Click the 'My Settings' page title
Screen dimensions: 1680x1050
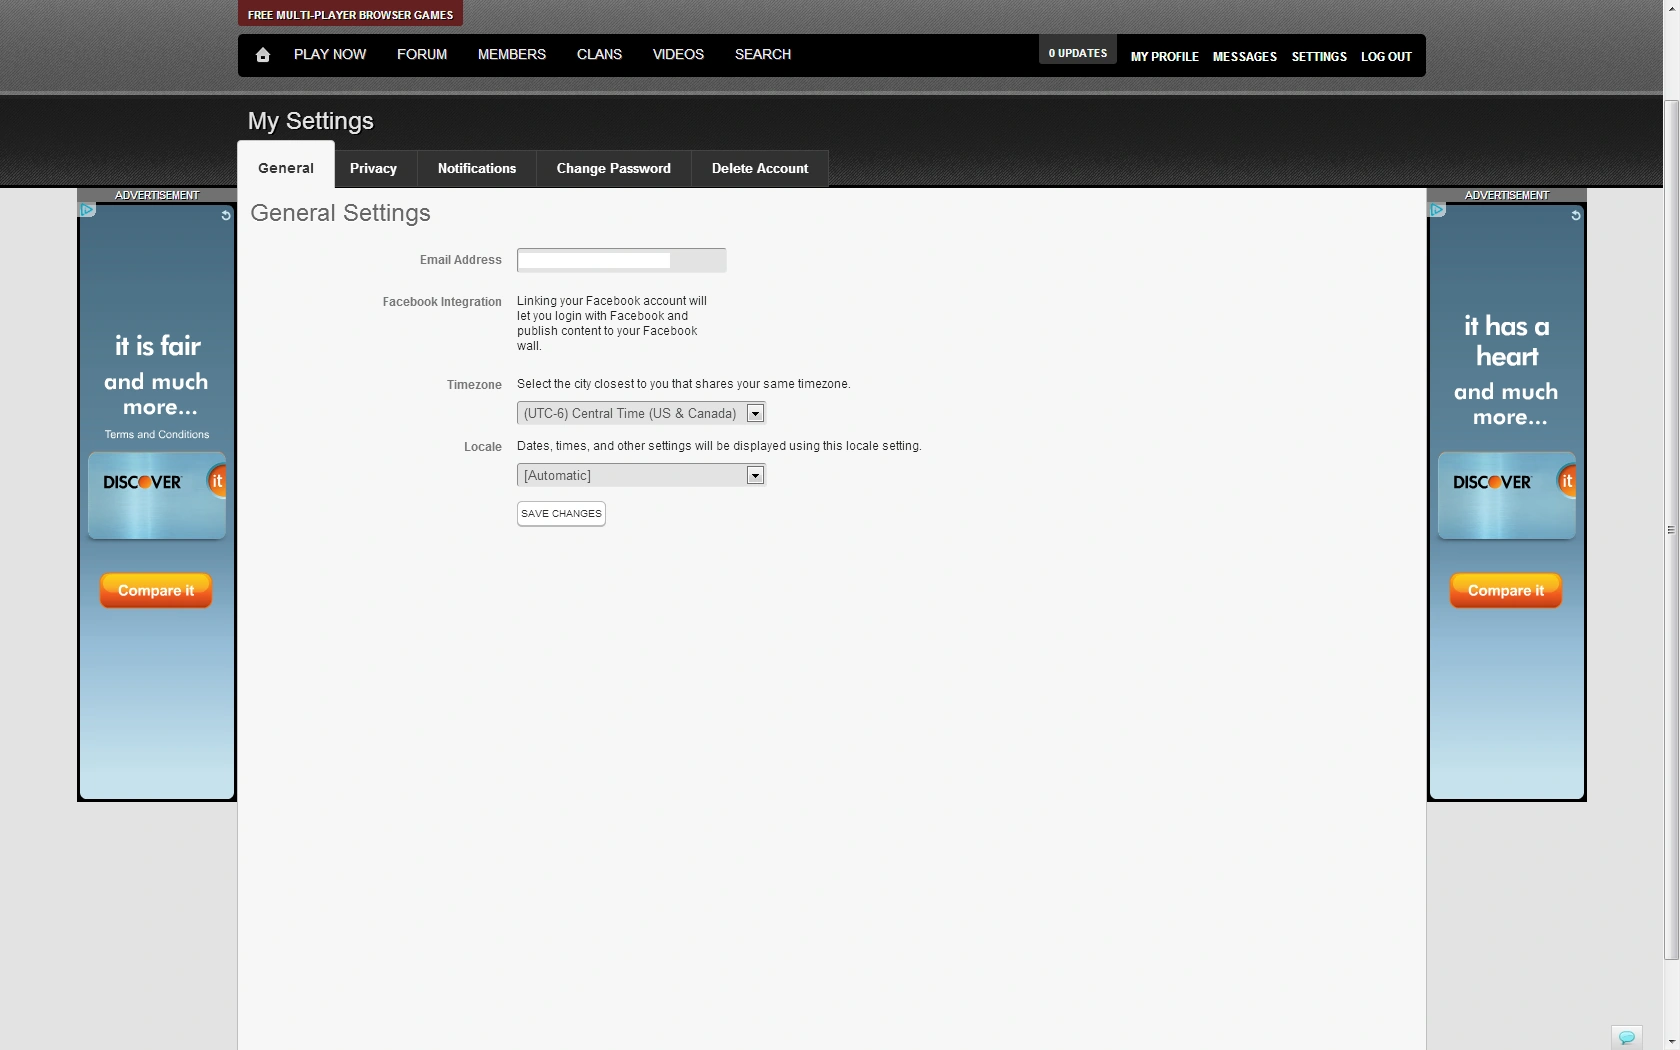311,121
